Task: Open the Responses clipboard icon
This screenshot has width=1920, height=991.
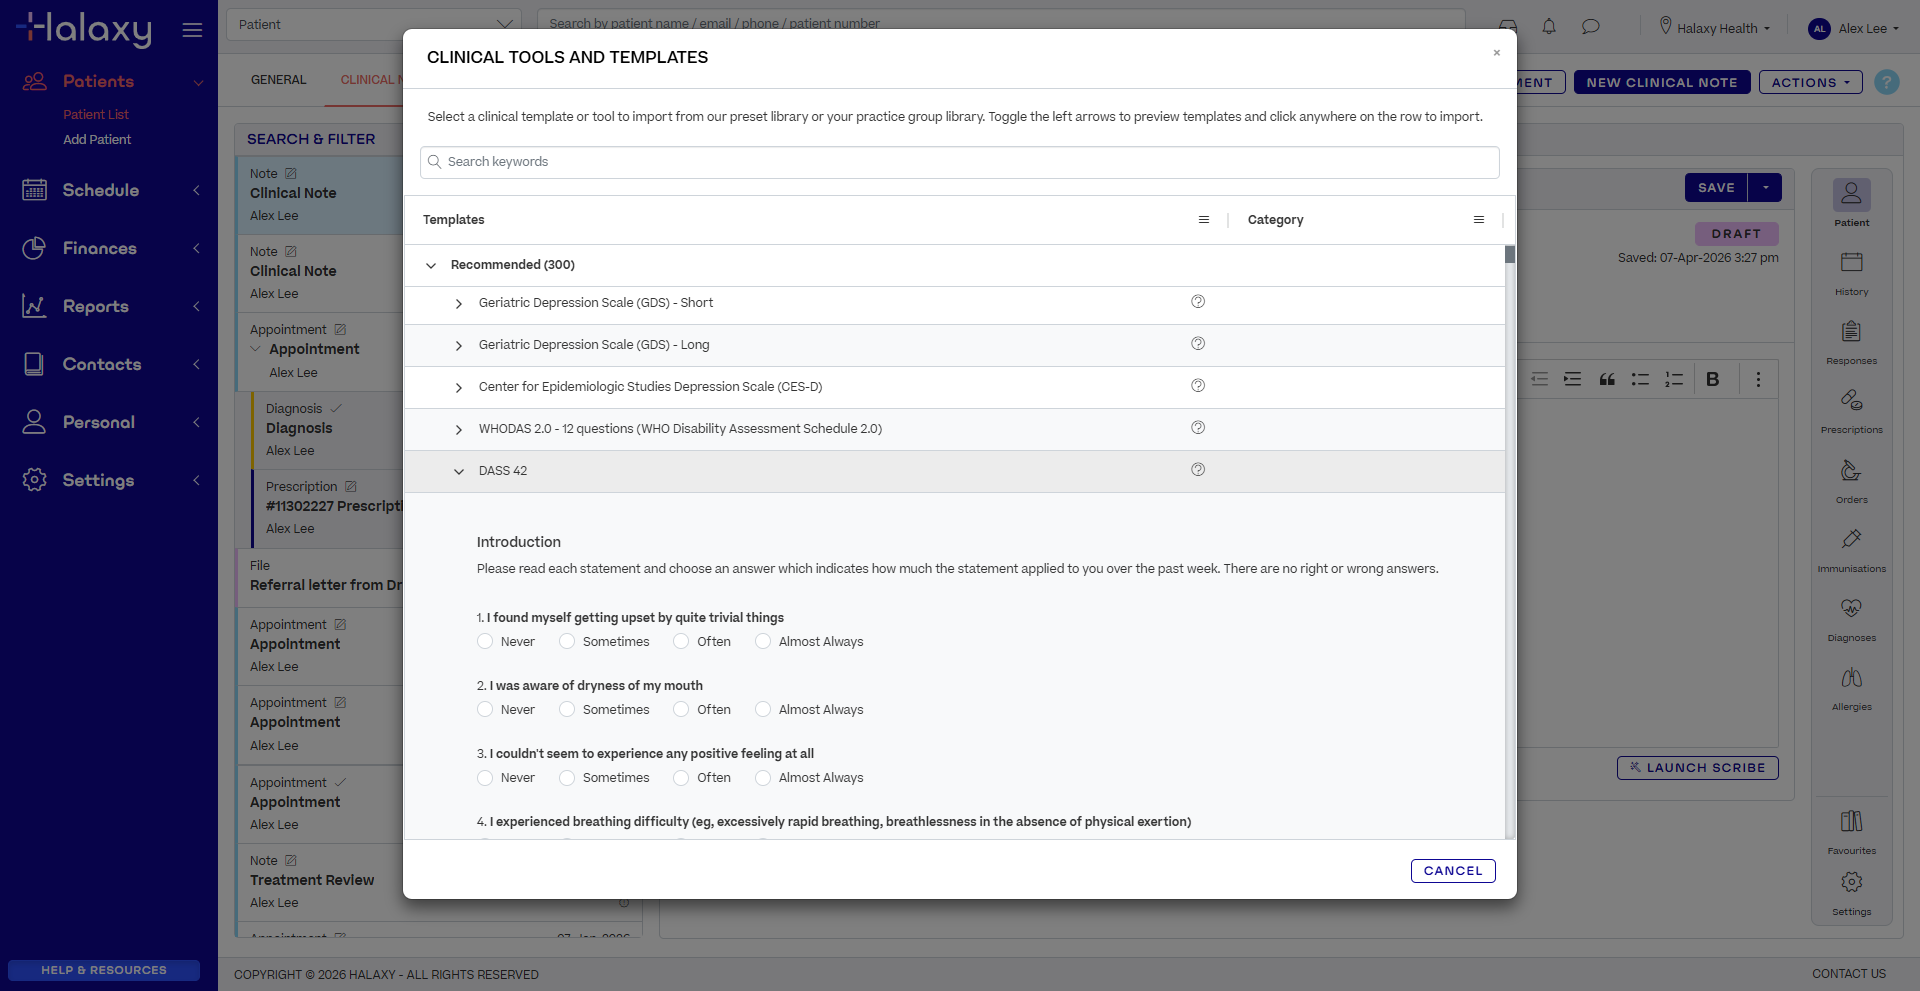Action: click(x=1851, y=331)
